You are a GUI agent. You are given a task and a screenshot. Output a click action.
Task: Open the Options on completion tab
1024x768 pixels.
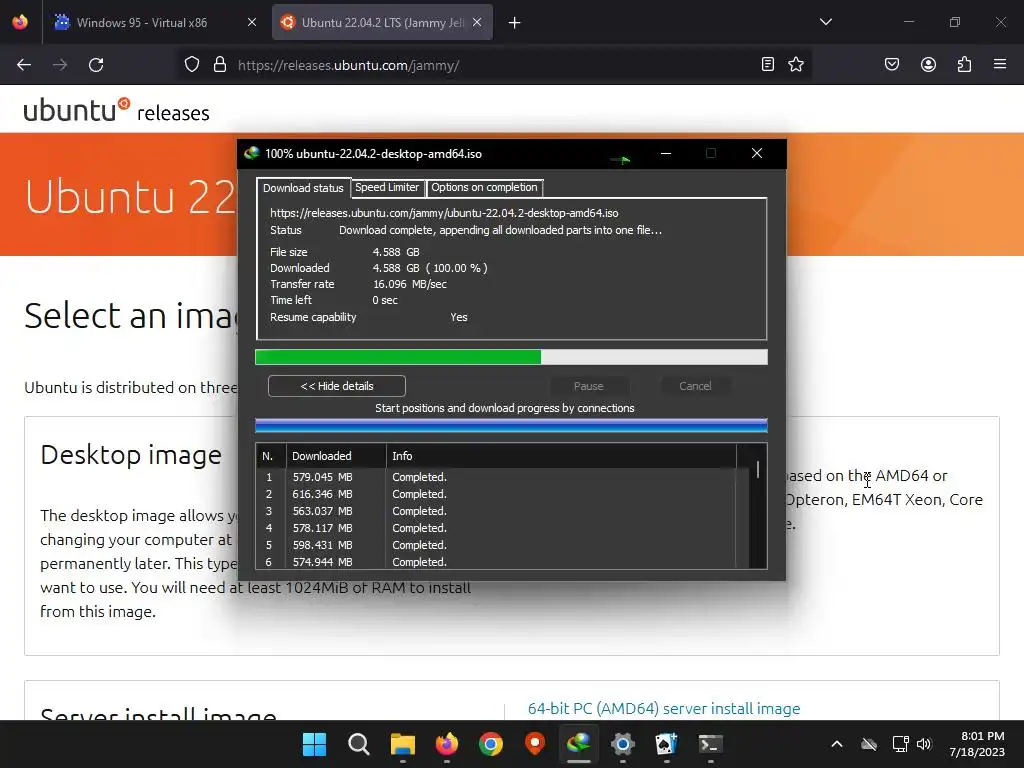pos(484,187)
